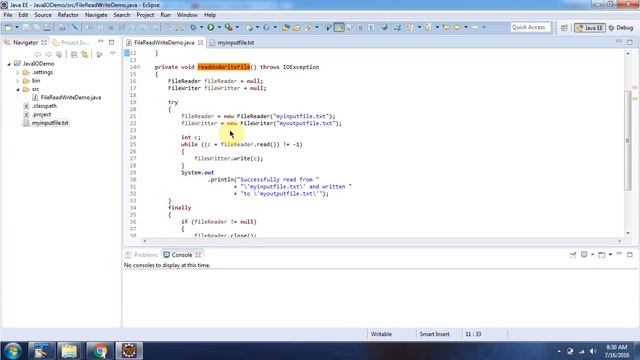Click the Navigator Back arrow icon

coord(38,54)
